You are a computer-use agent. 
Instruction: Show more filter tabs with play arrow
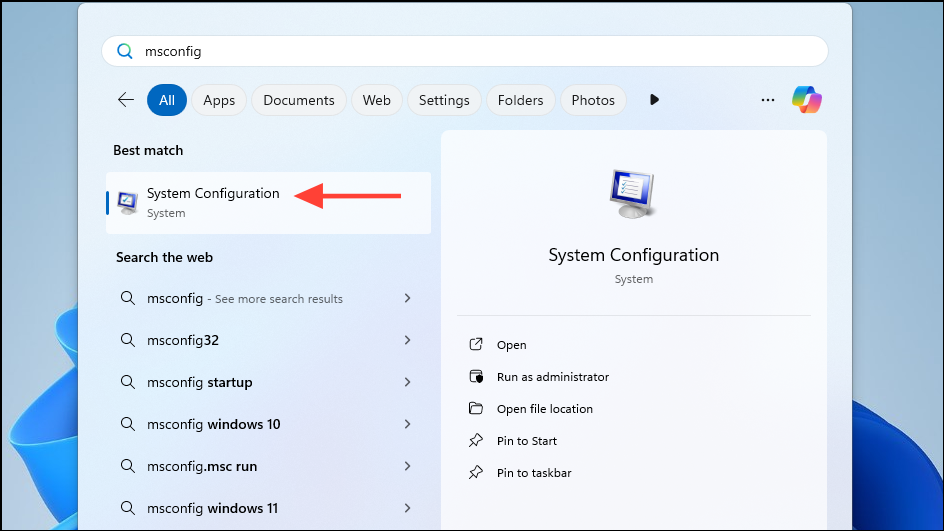(x=654, y=100)
